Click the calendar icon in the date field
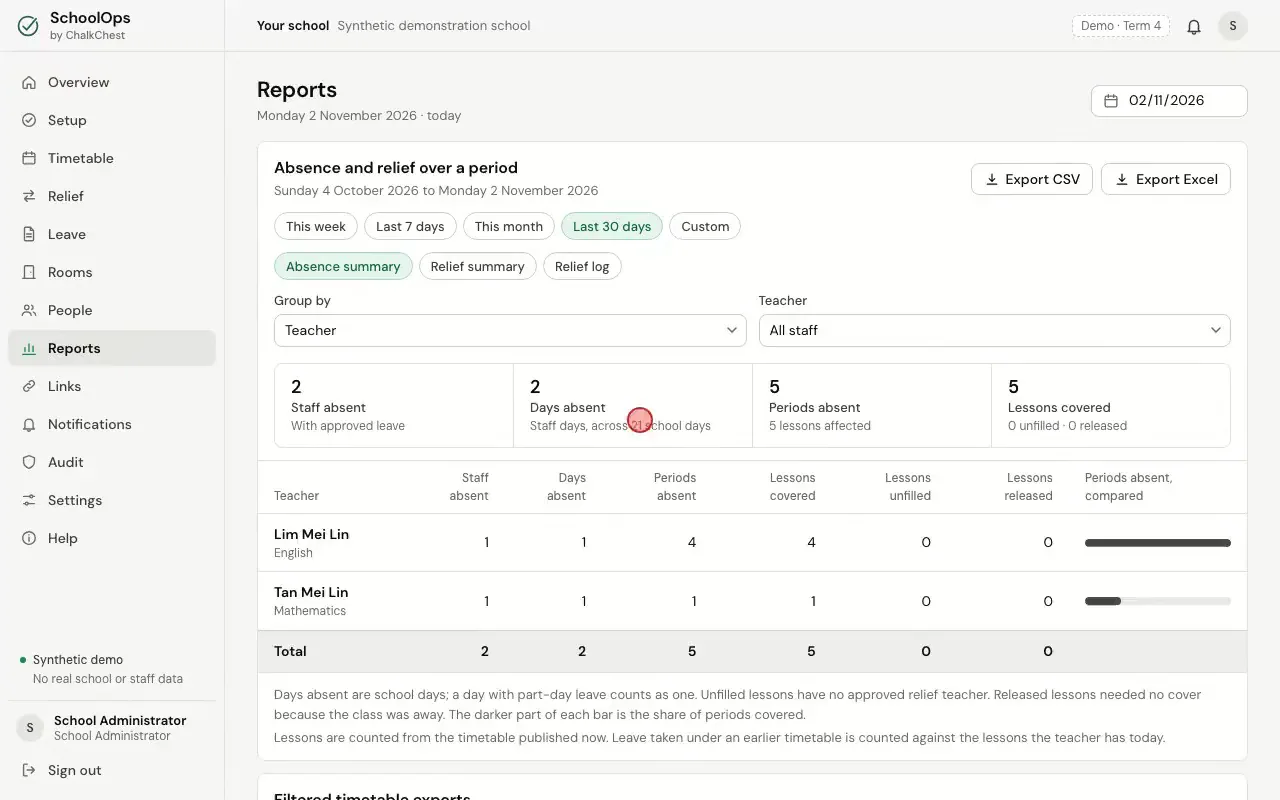Viewport: 1280px width, 800px height. (1111, 101)
